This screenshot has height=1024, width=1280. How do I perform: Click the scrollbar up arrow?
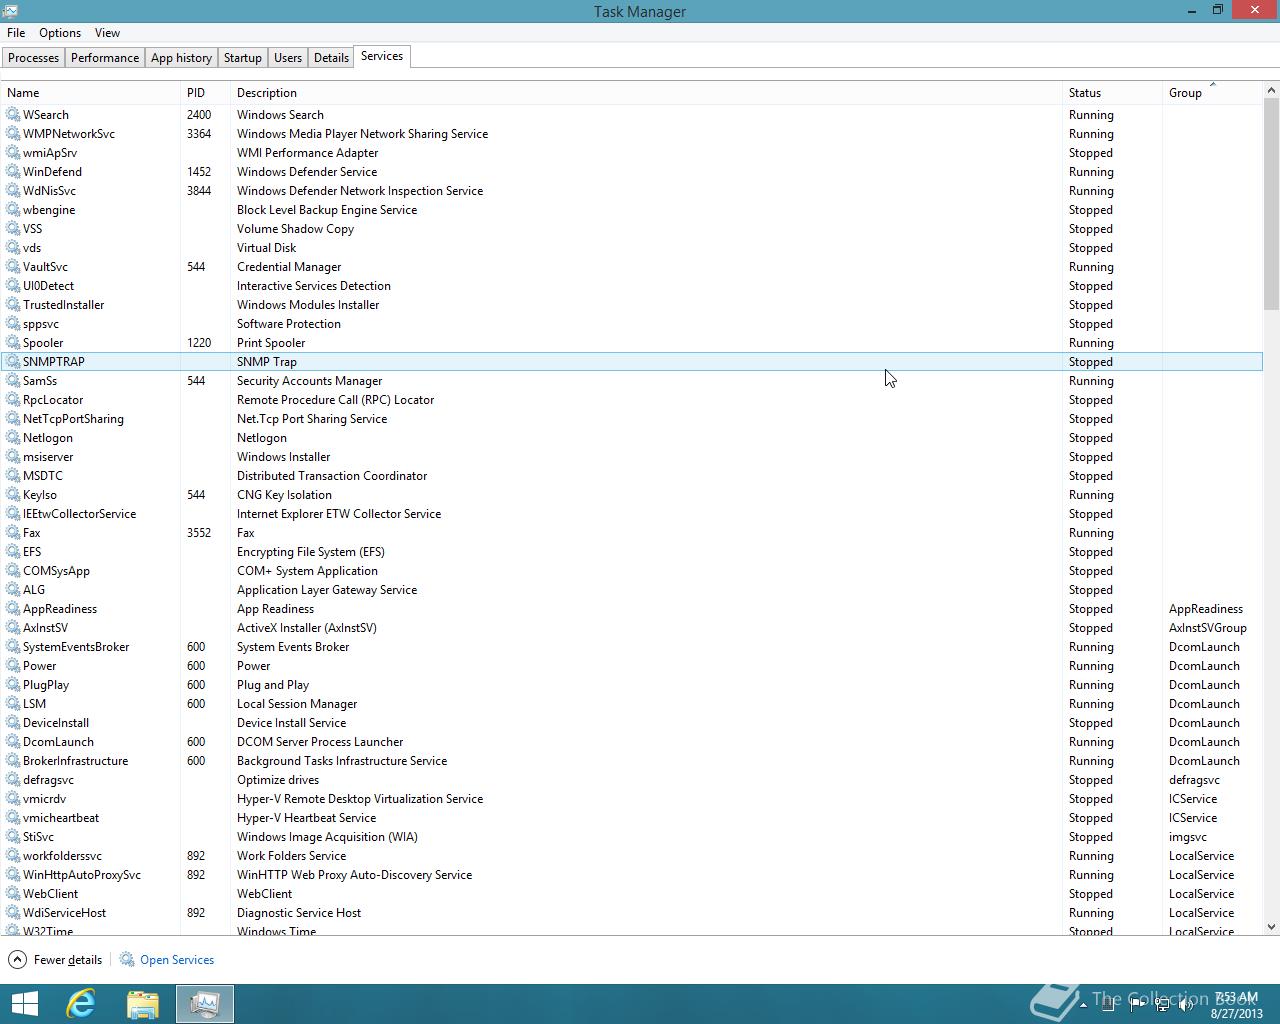pos(1272,90)
